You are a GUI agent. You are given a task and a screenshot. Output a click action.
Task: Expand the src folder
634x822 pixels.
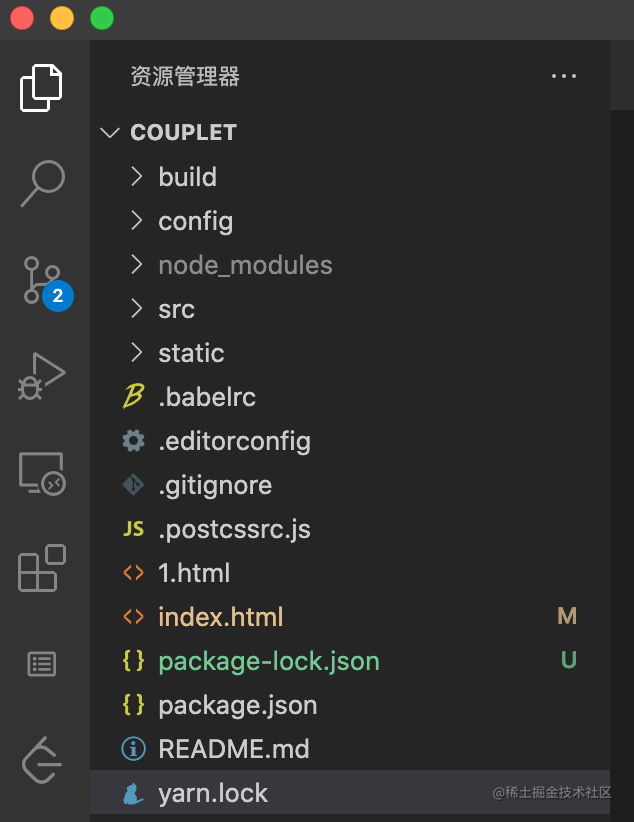[176, 309]
